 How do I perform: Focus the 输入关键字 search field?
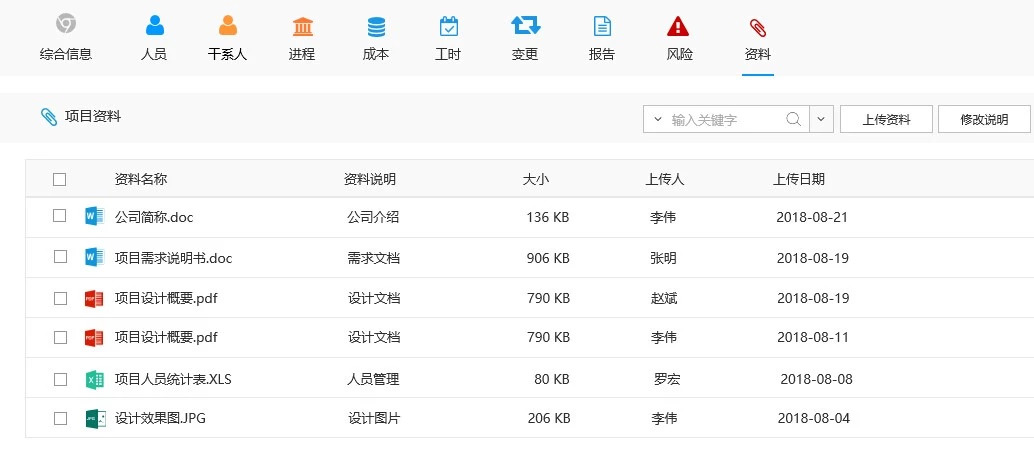[725, 119]
